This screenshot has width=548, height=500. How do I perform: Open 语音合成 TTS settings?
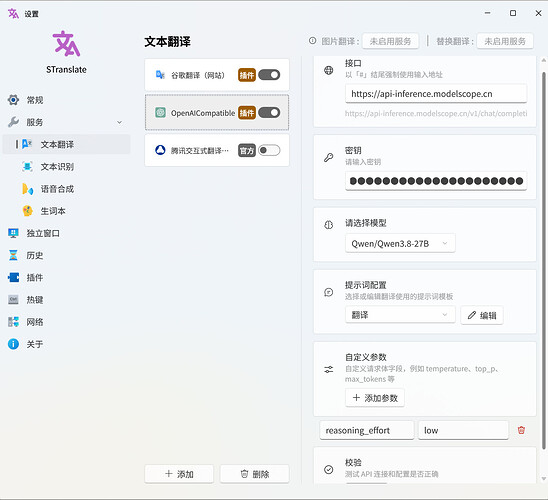tap(66, 189)
